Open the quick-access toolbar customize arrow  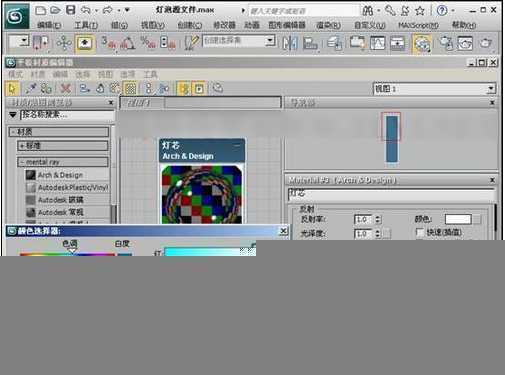127,10
